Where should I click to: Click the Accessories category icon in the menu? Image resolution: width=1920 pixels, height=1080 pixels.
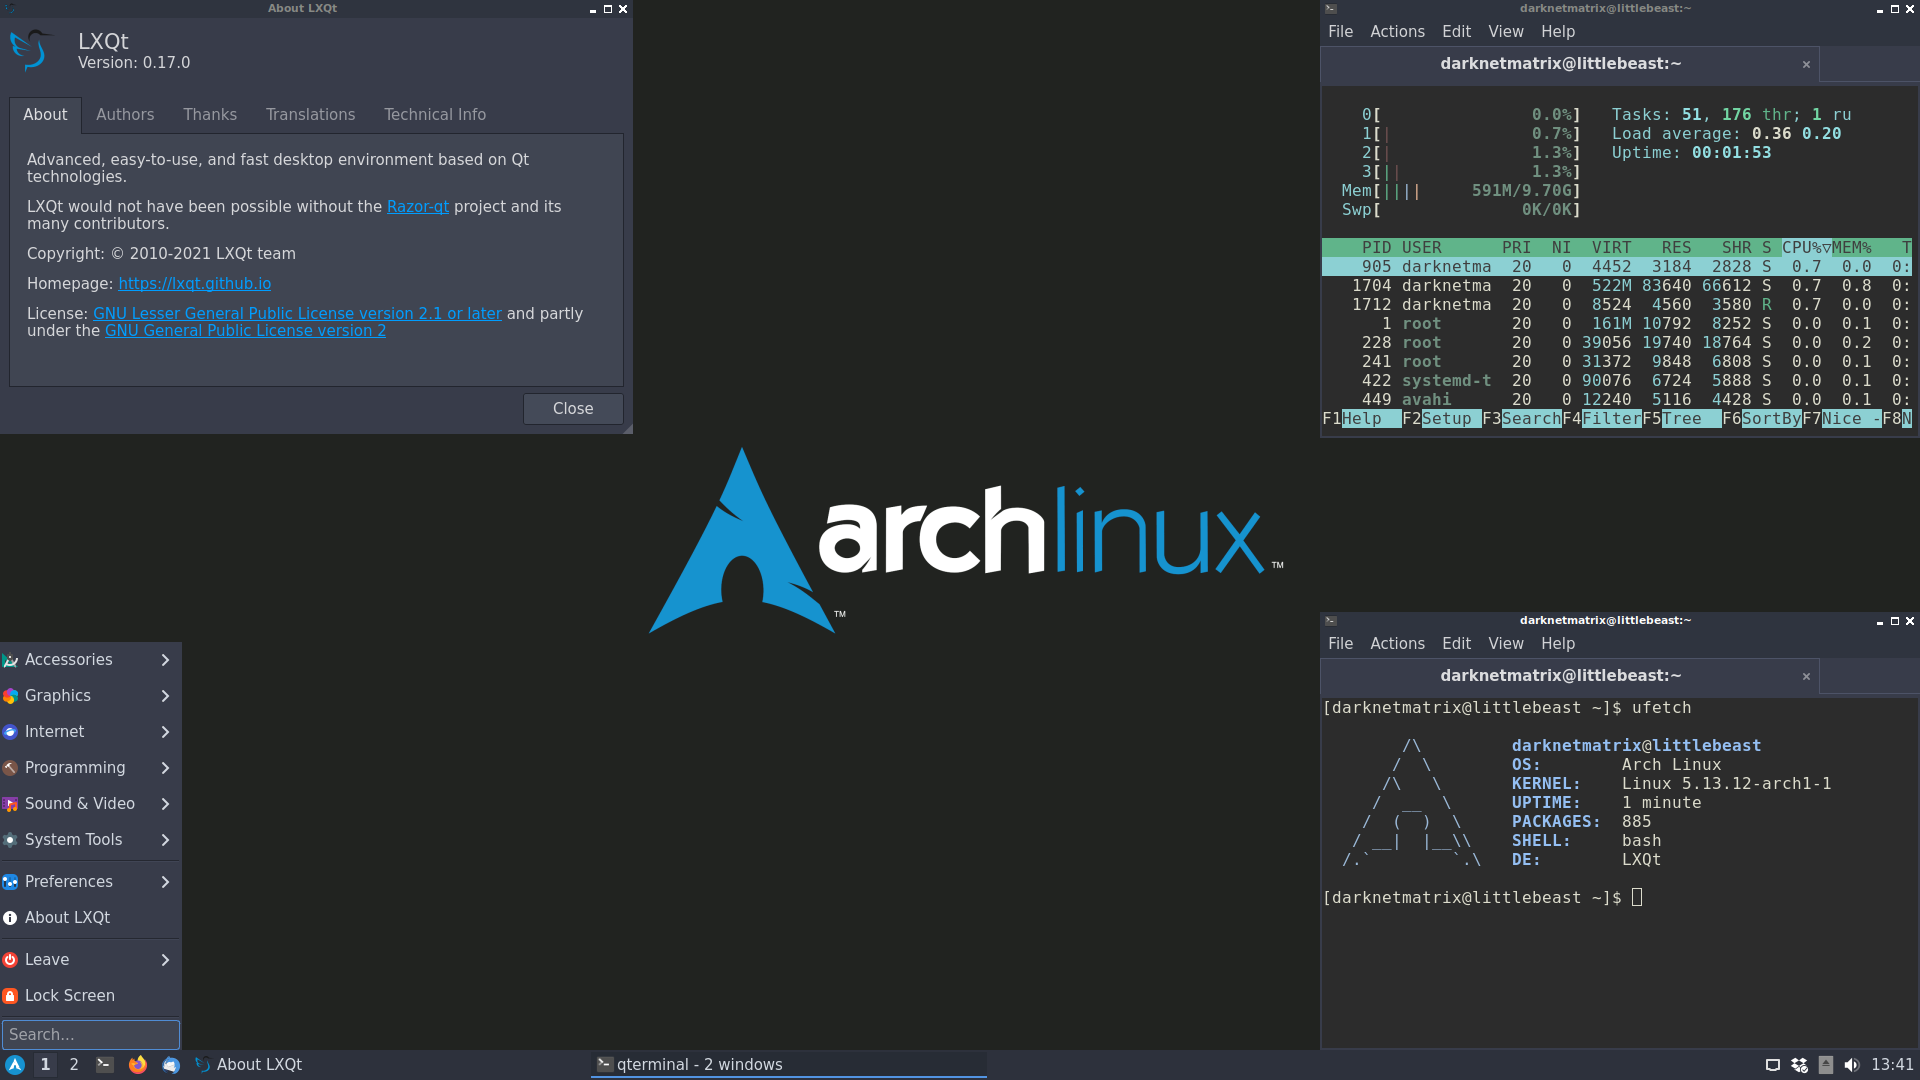coord(10,660)
